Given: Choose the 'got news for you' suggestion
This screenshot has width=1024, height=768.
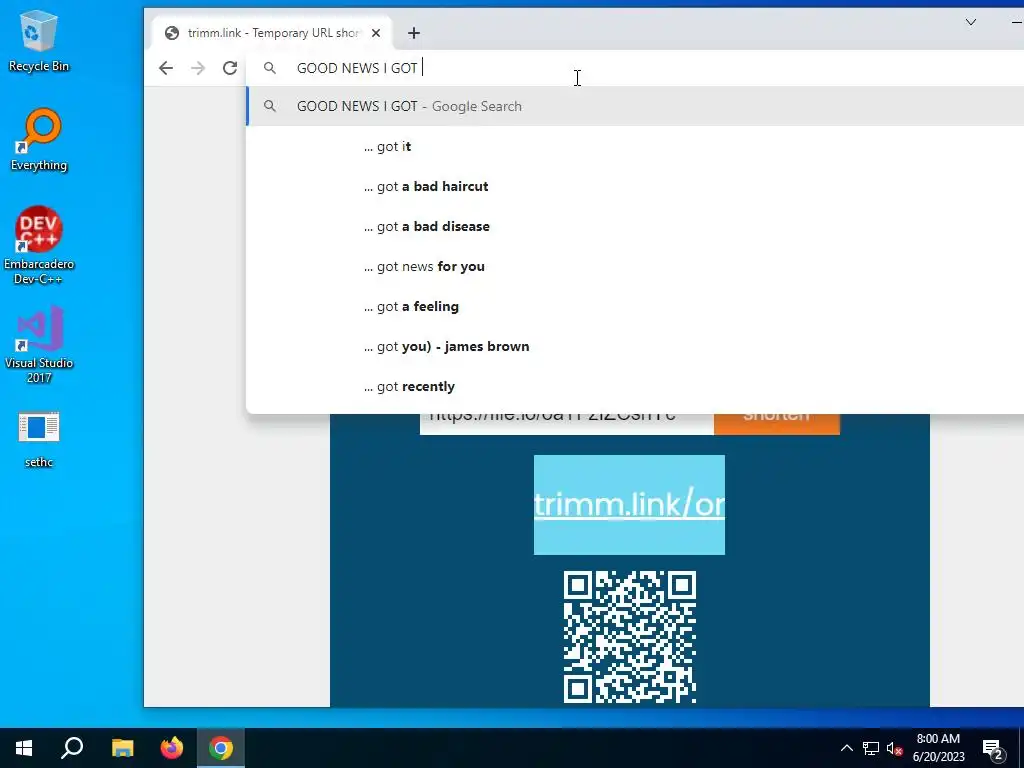Looking at the screenshot, I should point(635,266).
